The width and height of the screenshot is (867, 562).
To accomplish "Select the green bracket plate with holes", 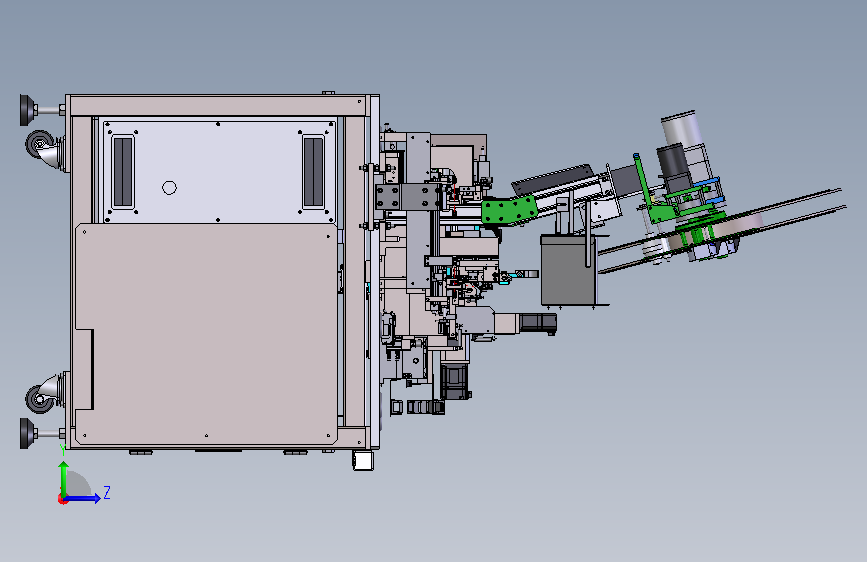I will coord(509,211).
